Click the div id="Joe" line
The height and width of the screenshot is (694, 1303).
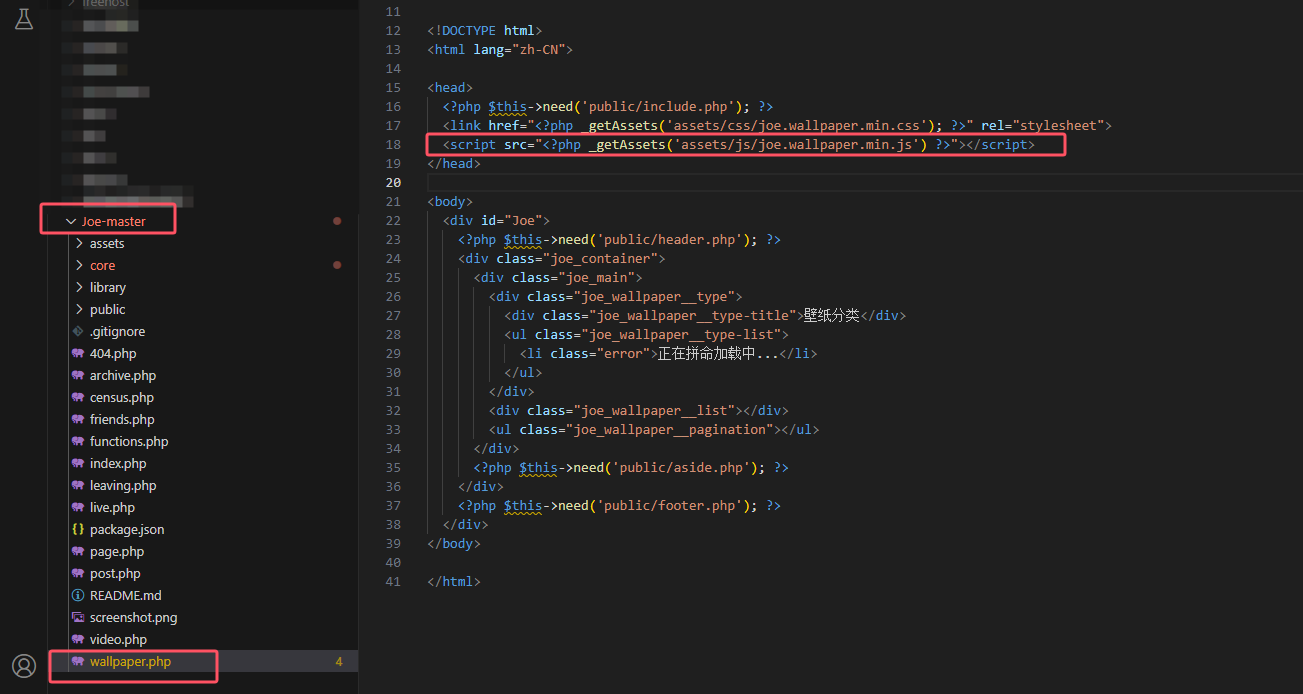point(496,220)
